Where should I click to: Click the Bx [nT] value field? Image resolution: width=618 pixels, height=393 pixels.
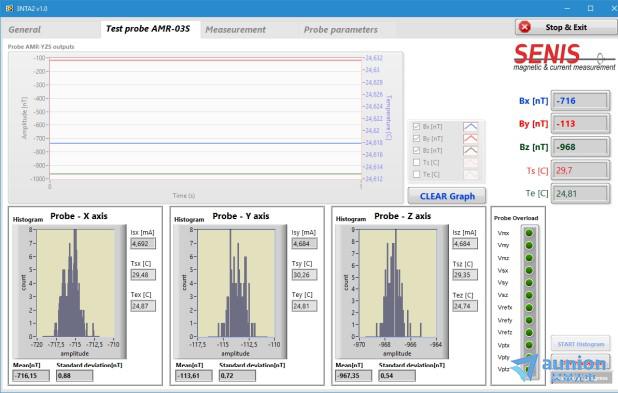pyautogui.click(x=580, y=101)
